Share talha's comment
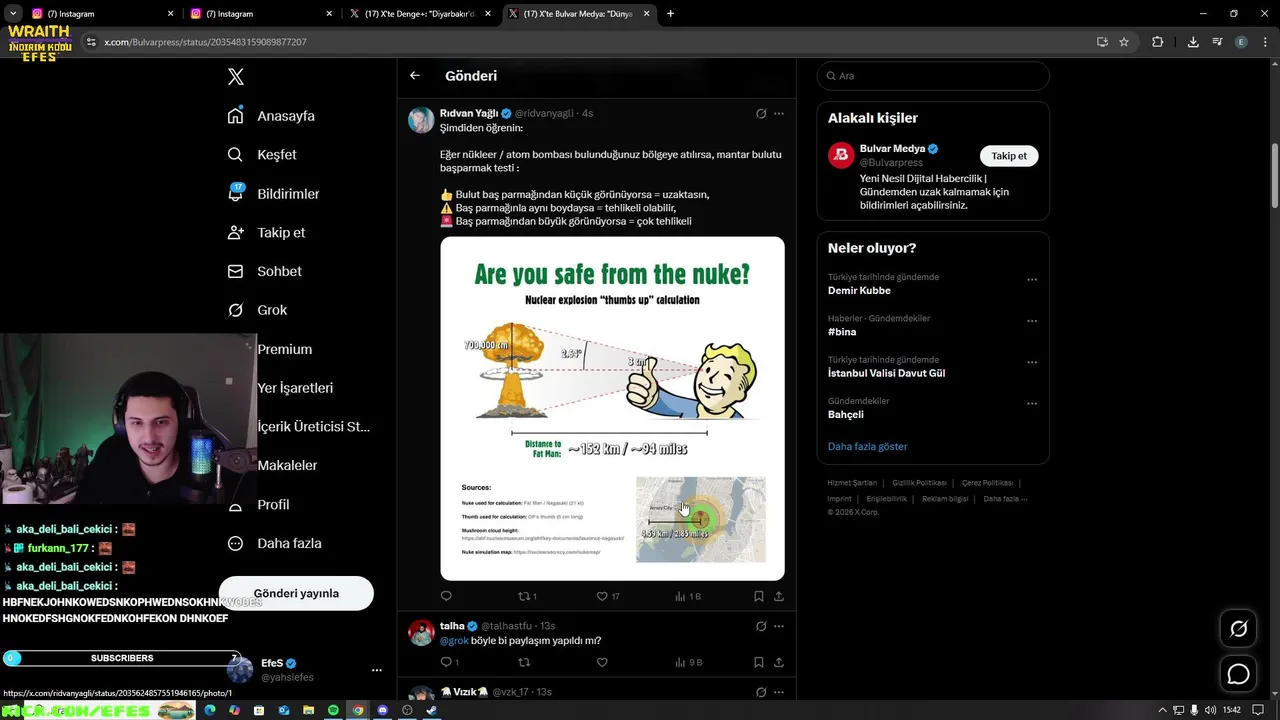This screenshot has height=720, width=1280. 779,662
